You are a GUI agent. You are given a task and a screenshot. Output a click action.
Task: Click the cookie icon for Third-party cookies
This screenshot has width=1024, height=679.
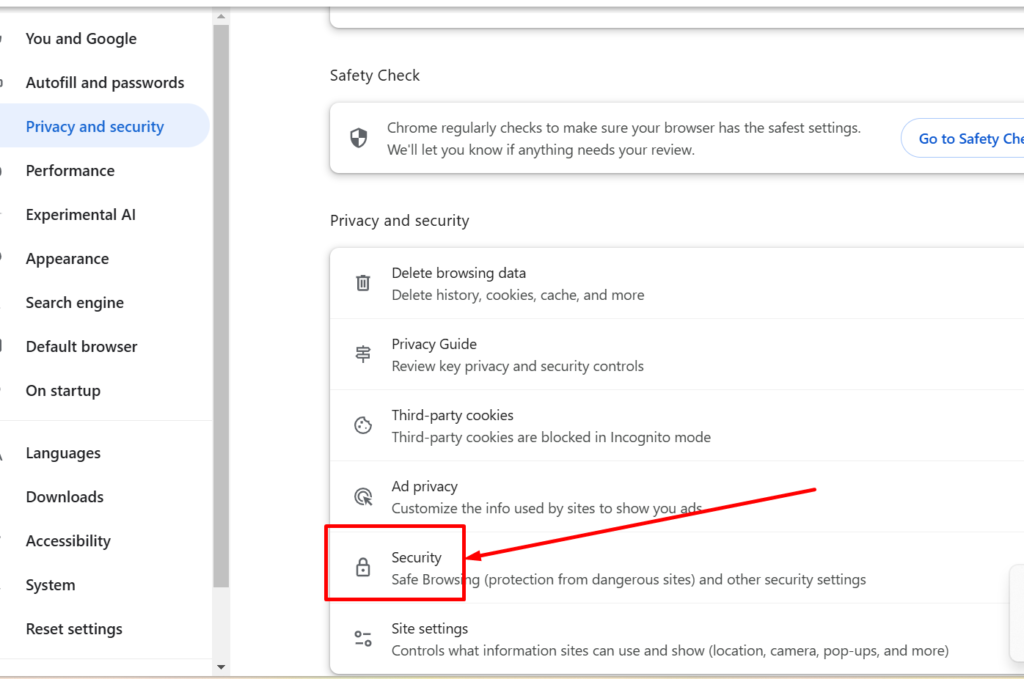[363, 425]
